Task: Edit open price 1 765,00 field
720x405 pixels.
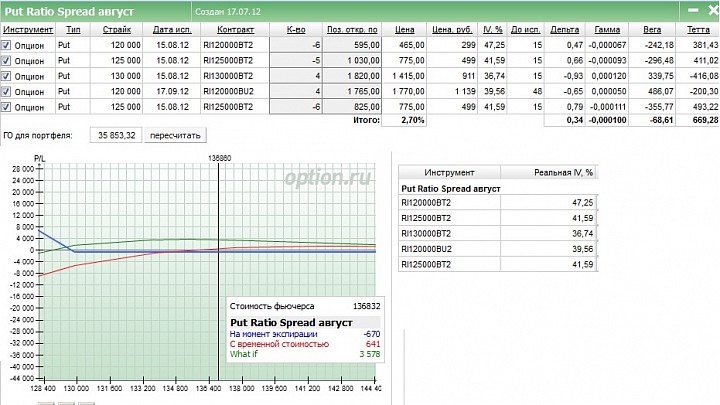Action: [x=352, y=91]
